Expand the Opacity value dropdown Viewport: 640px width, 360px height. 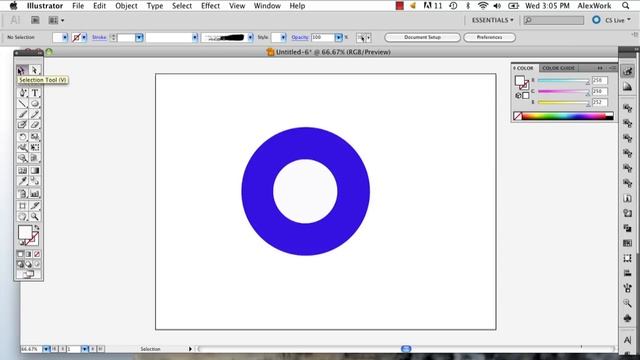click(338, 38)
